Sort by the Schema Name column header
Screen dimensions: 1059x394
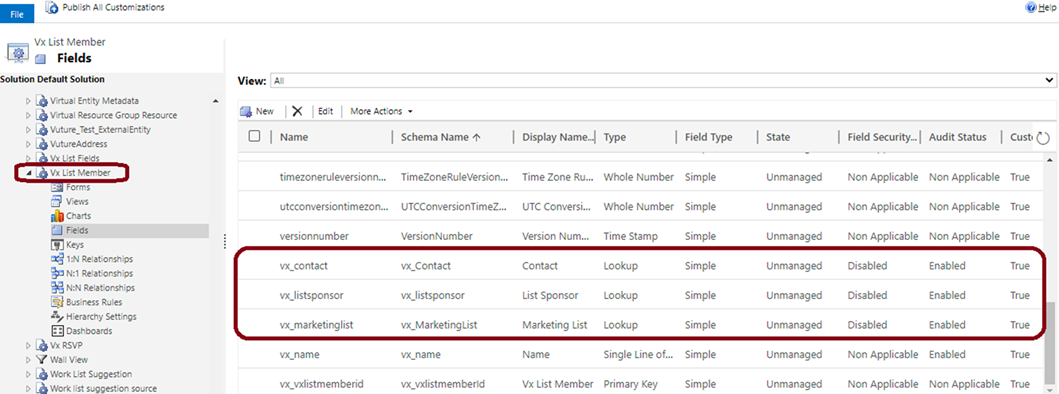click(440, 137)
